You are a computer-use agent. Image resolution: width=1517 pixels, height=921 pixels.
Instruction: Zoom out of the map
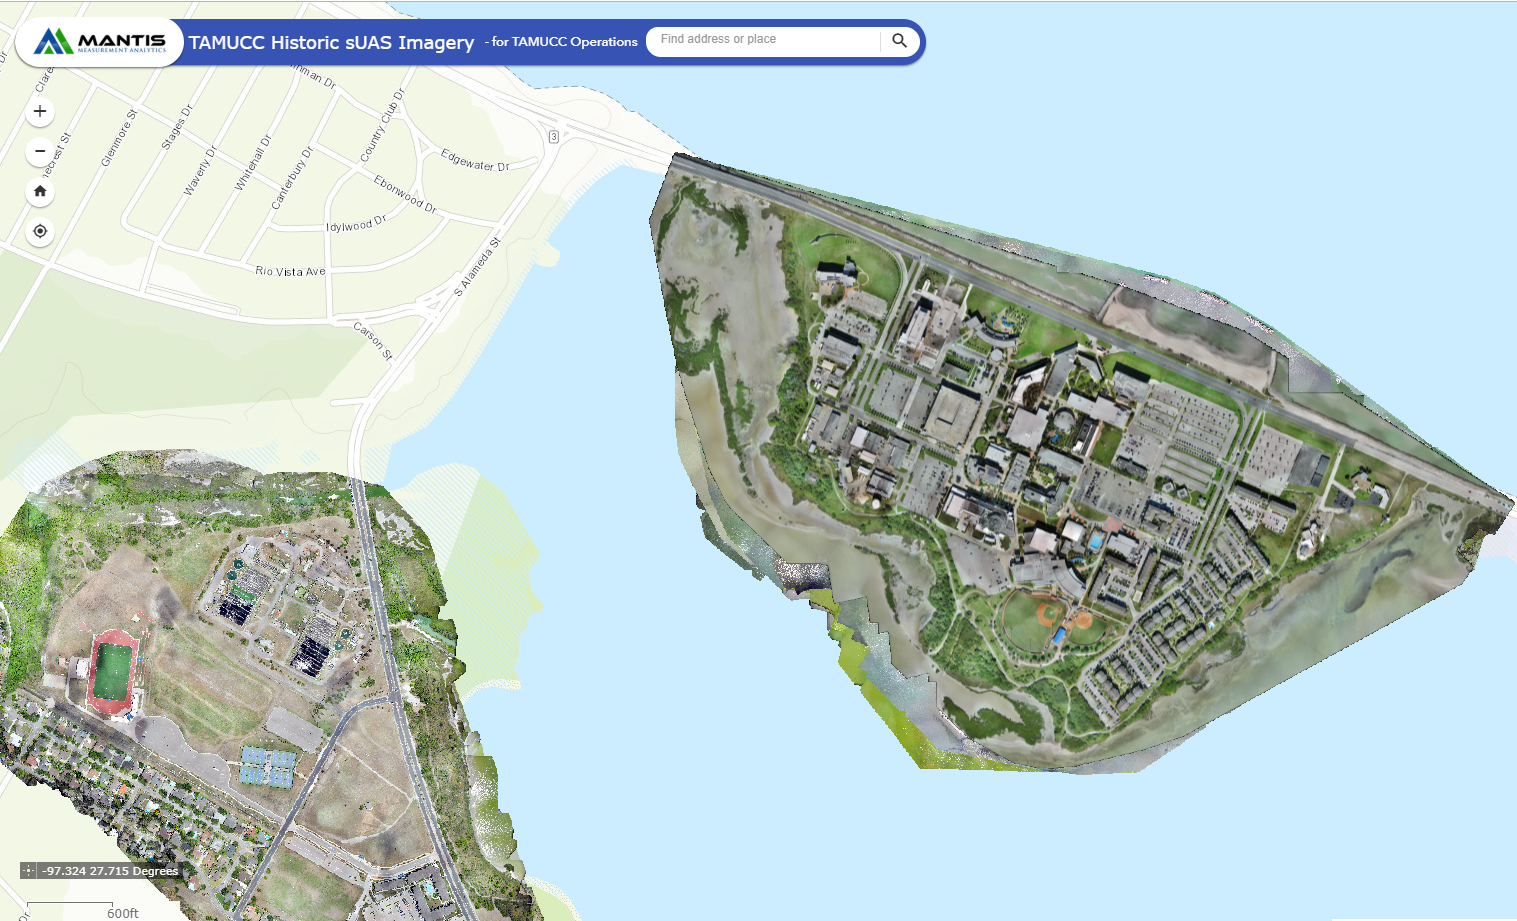click(40, 151)
